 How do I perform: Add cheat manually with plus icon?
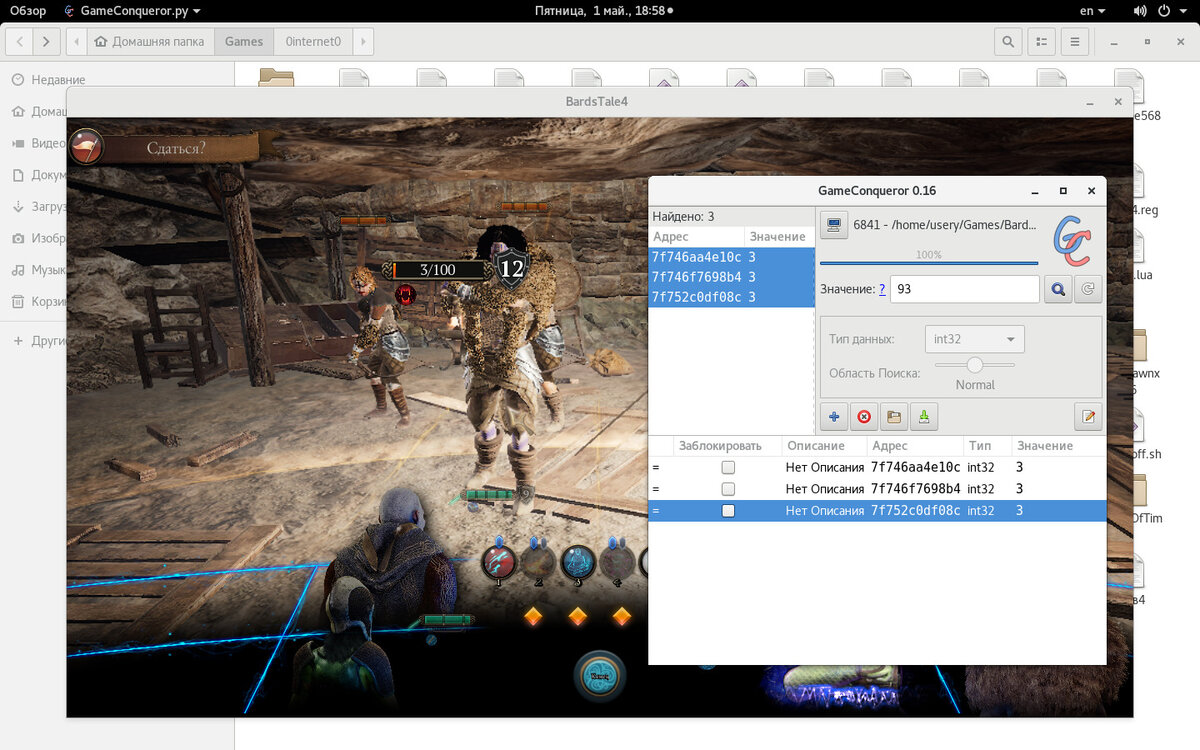coord(834,416)
